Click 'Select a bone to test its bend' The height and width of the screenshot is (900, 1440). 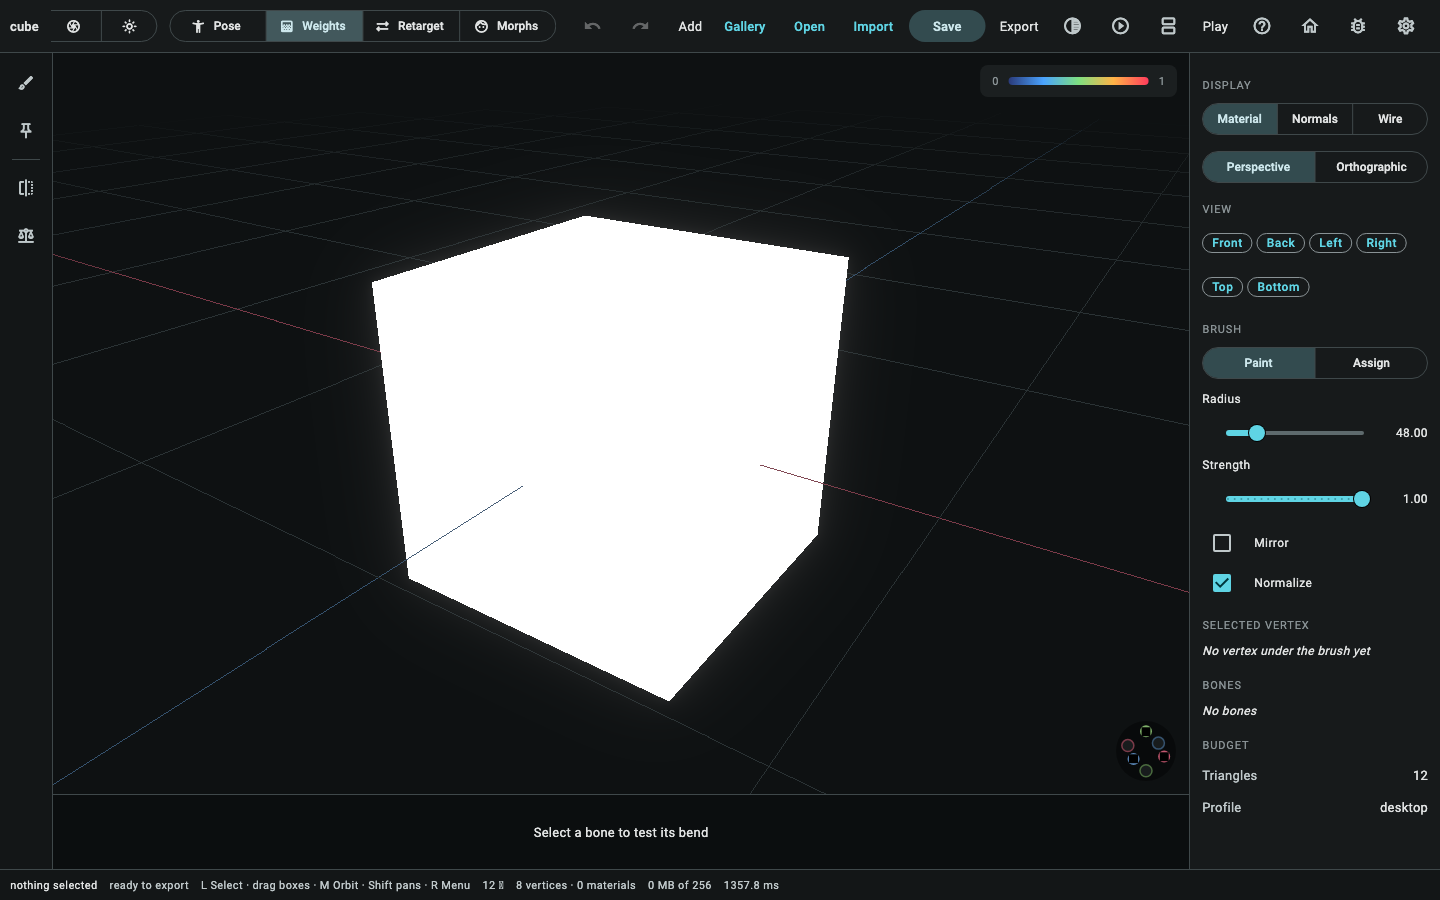pyautogui.click(x=621, y=832)
